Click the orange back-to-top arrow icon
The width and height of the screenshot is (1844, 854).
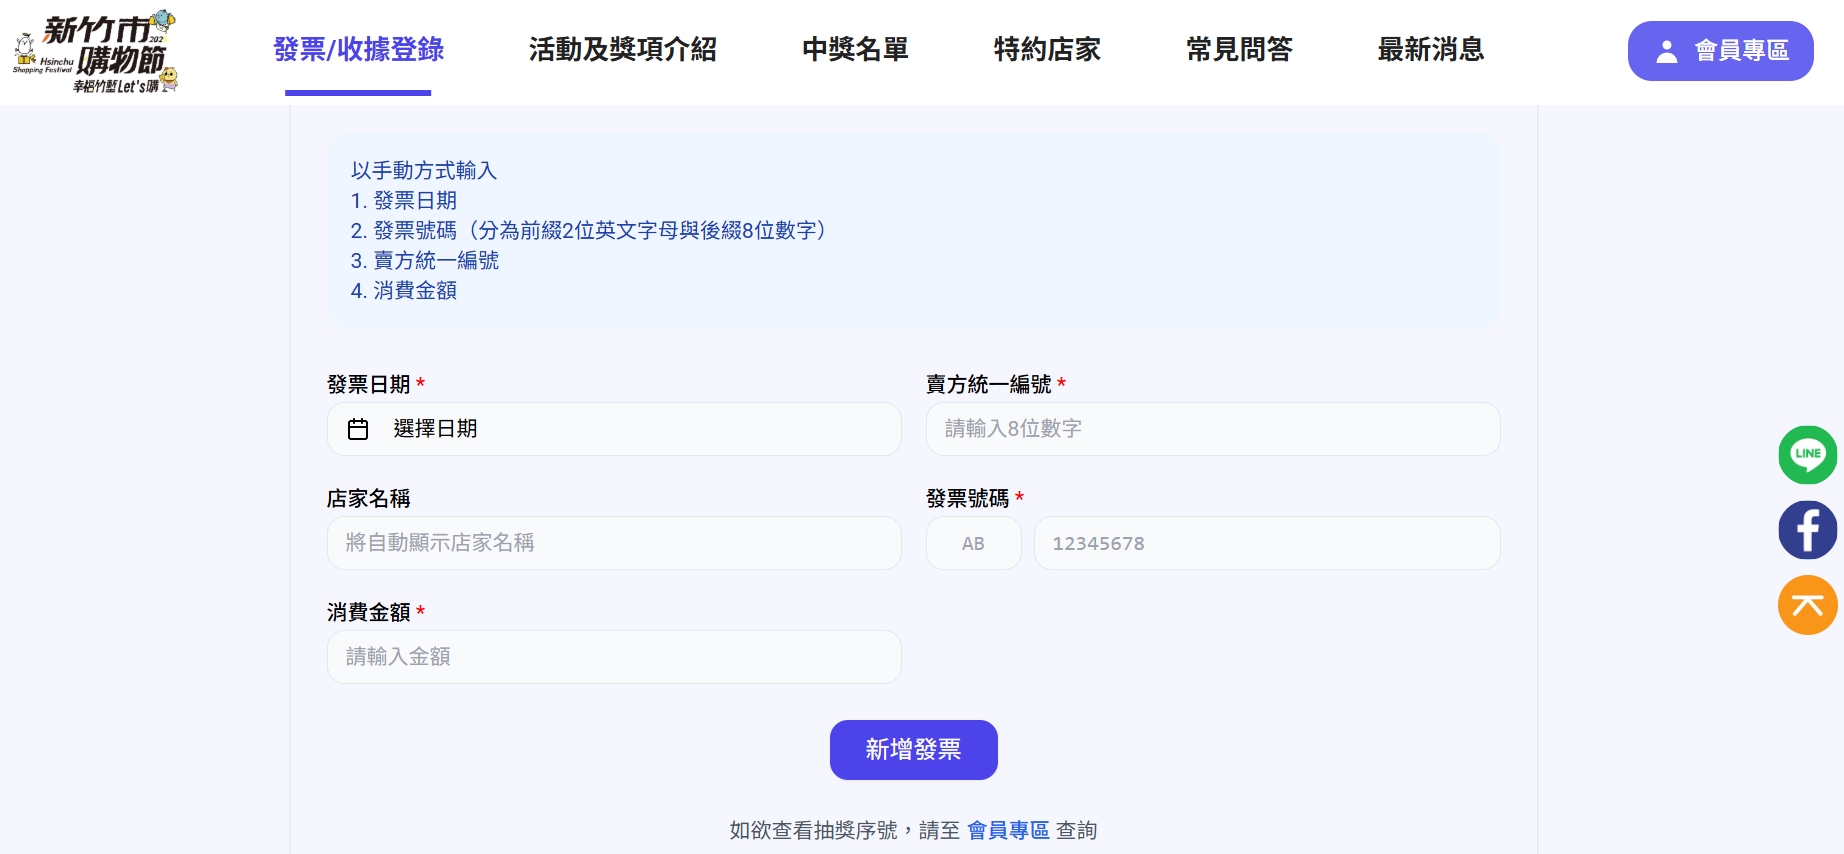point(1807,605)
